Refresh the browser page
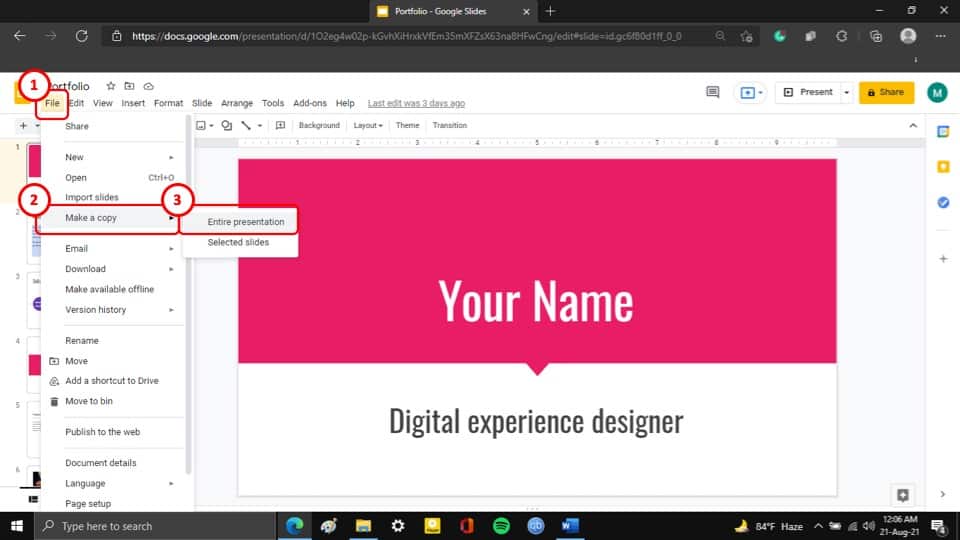Image resolution: width=960 pixels, height=540 pixels. pos(81,36)
